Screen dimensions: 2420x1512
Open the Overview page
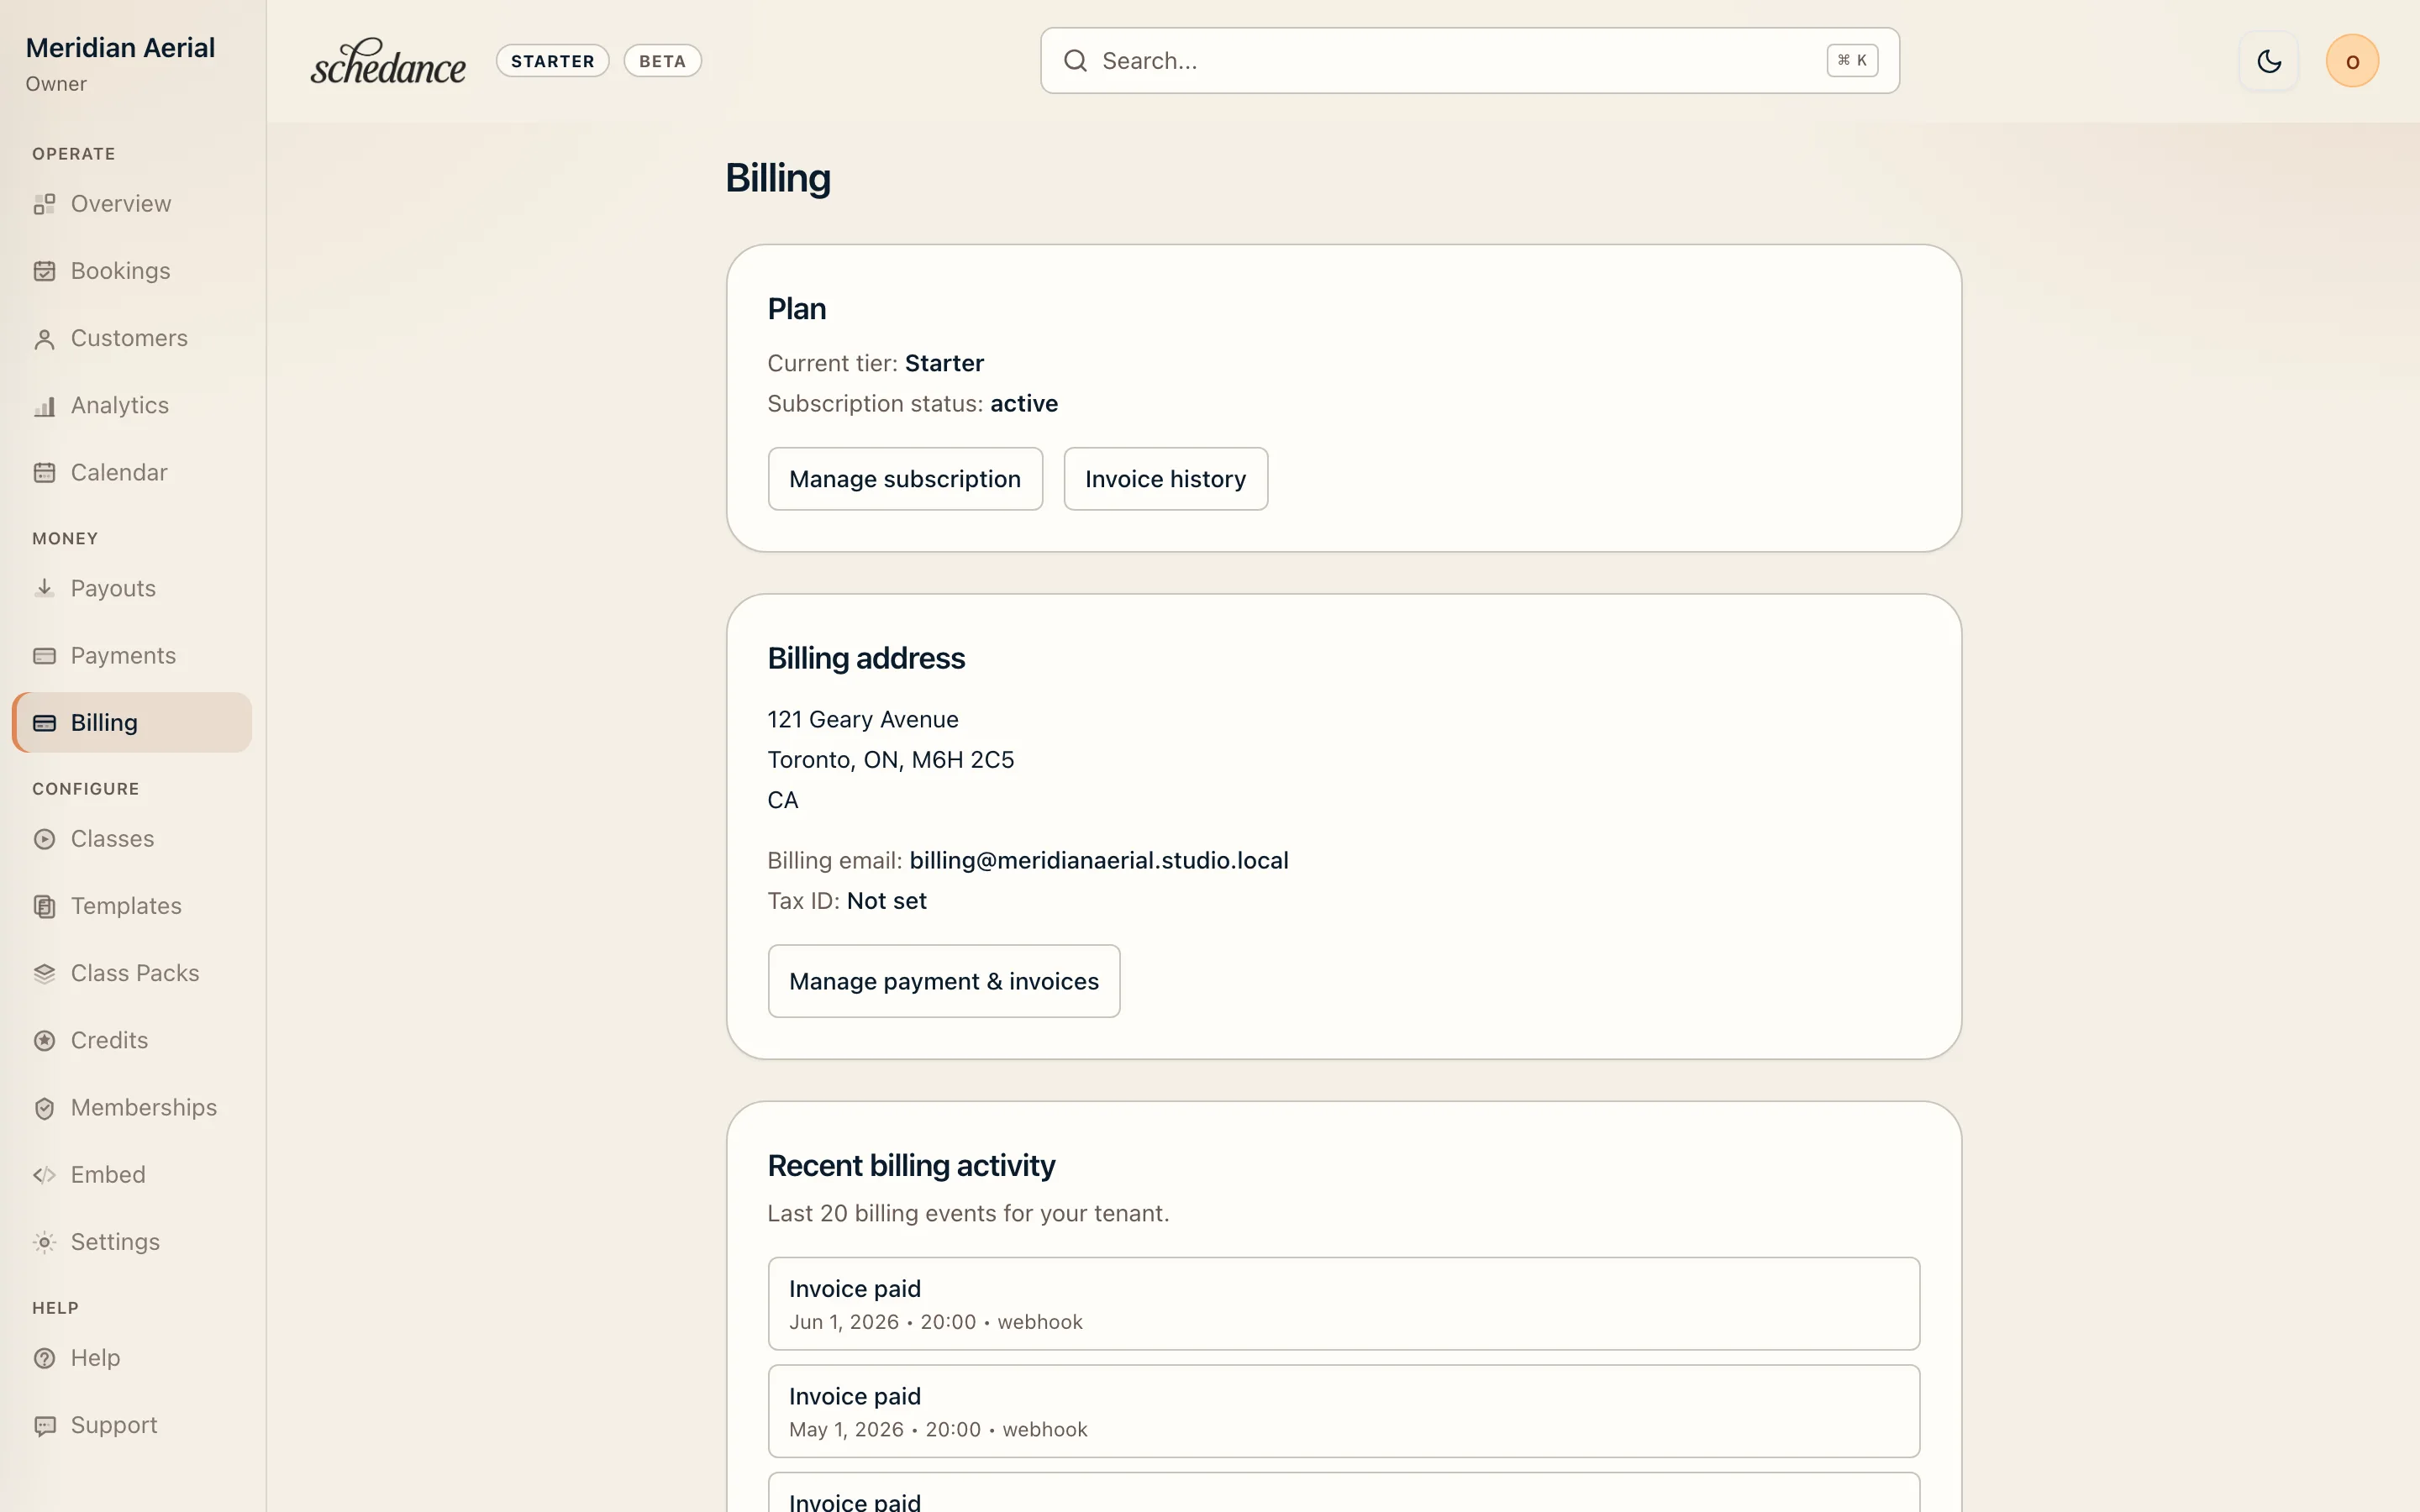coord(131,204)
